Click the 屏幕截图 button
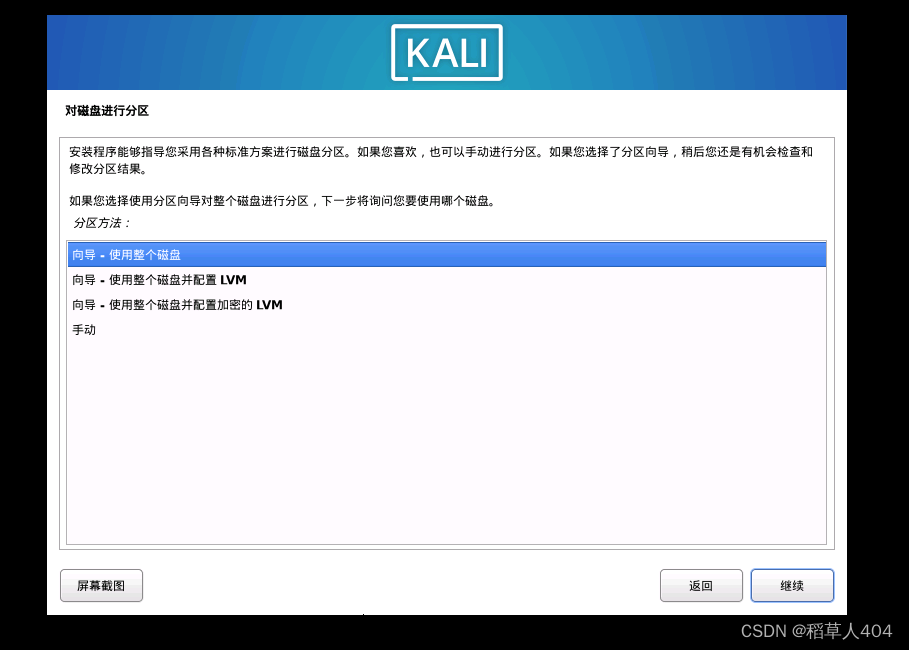909x650 pixels. click(x=101, y=586)
